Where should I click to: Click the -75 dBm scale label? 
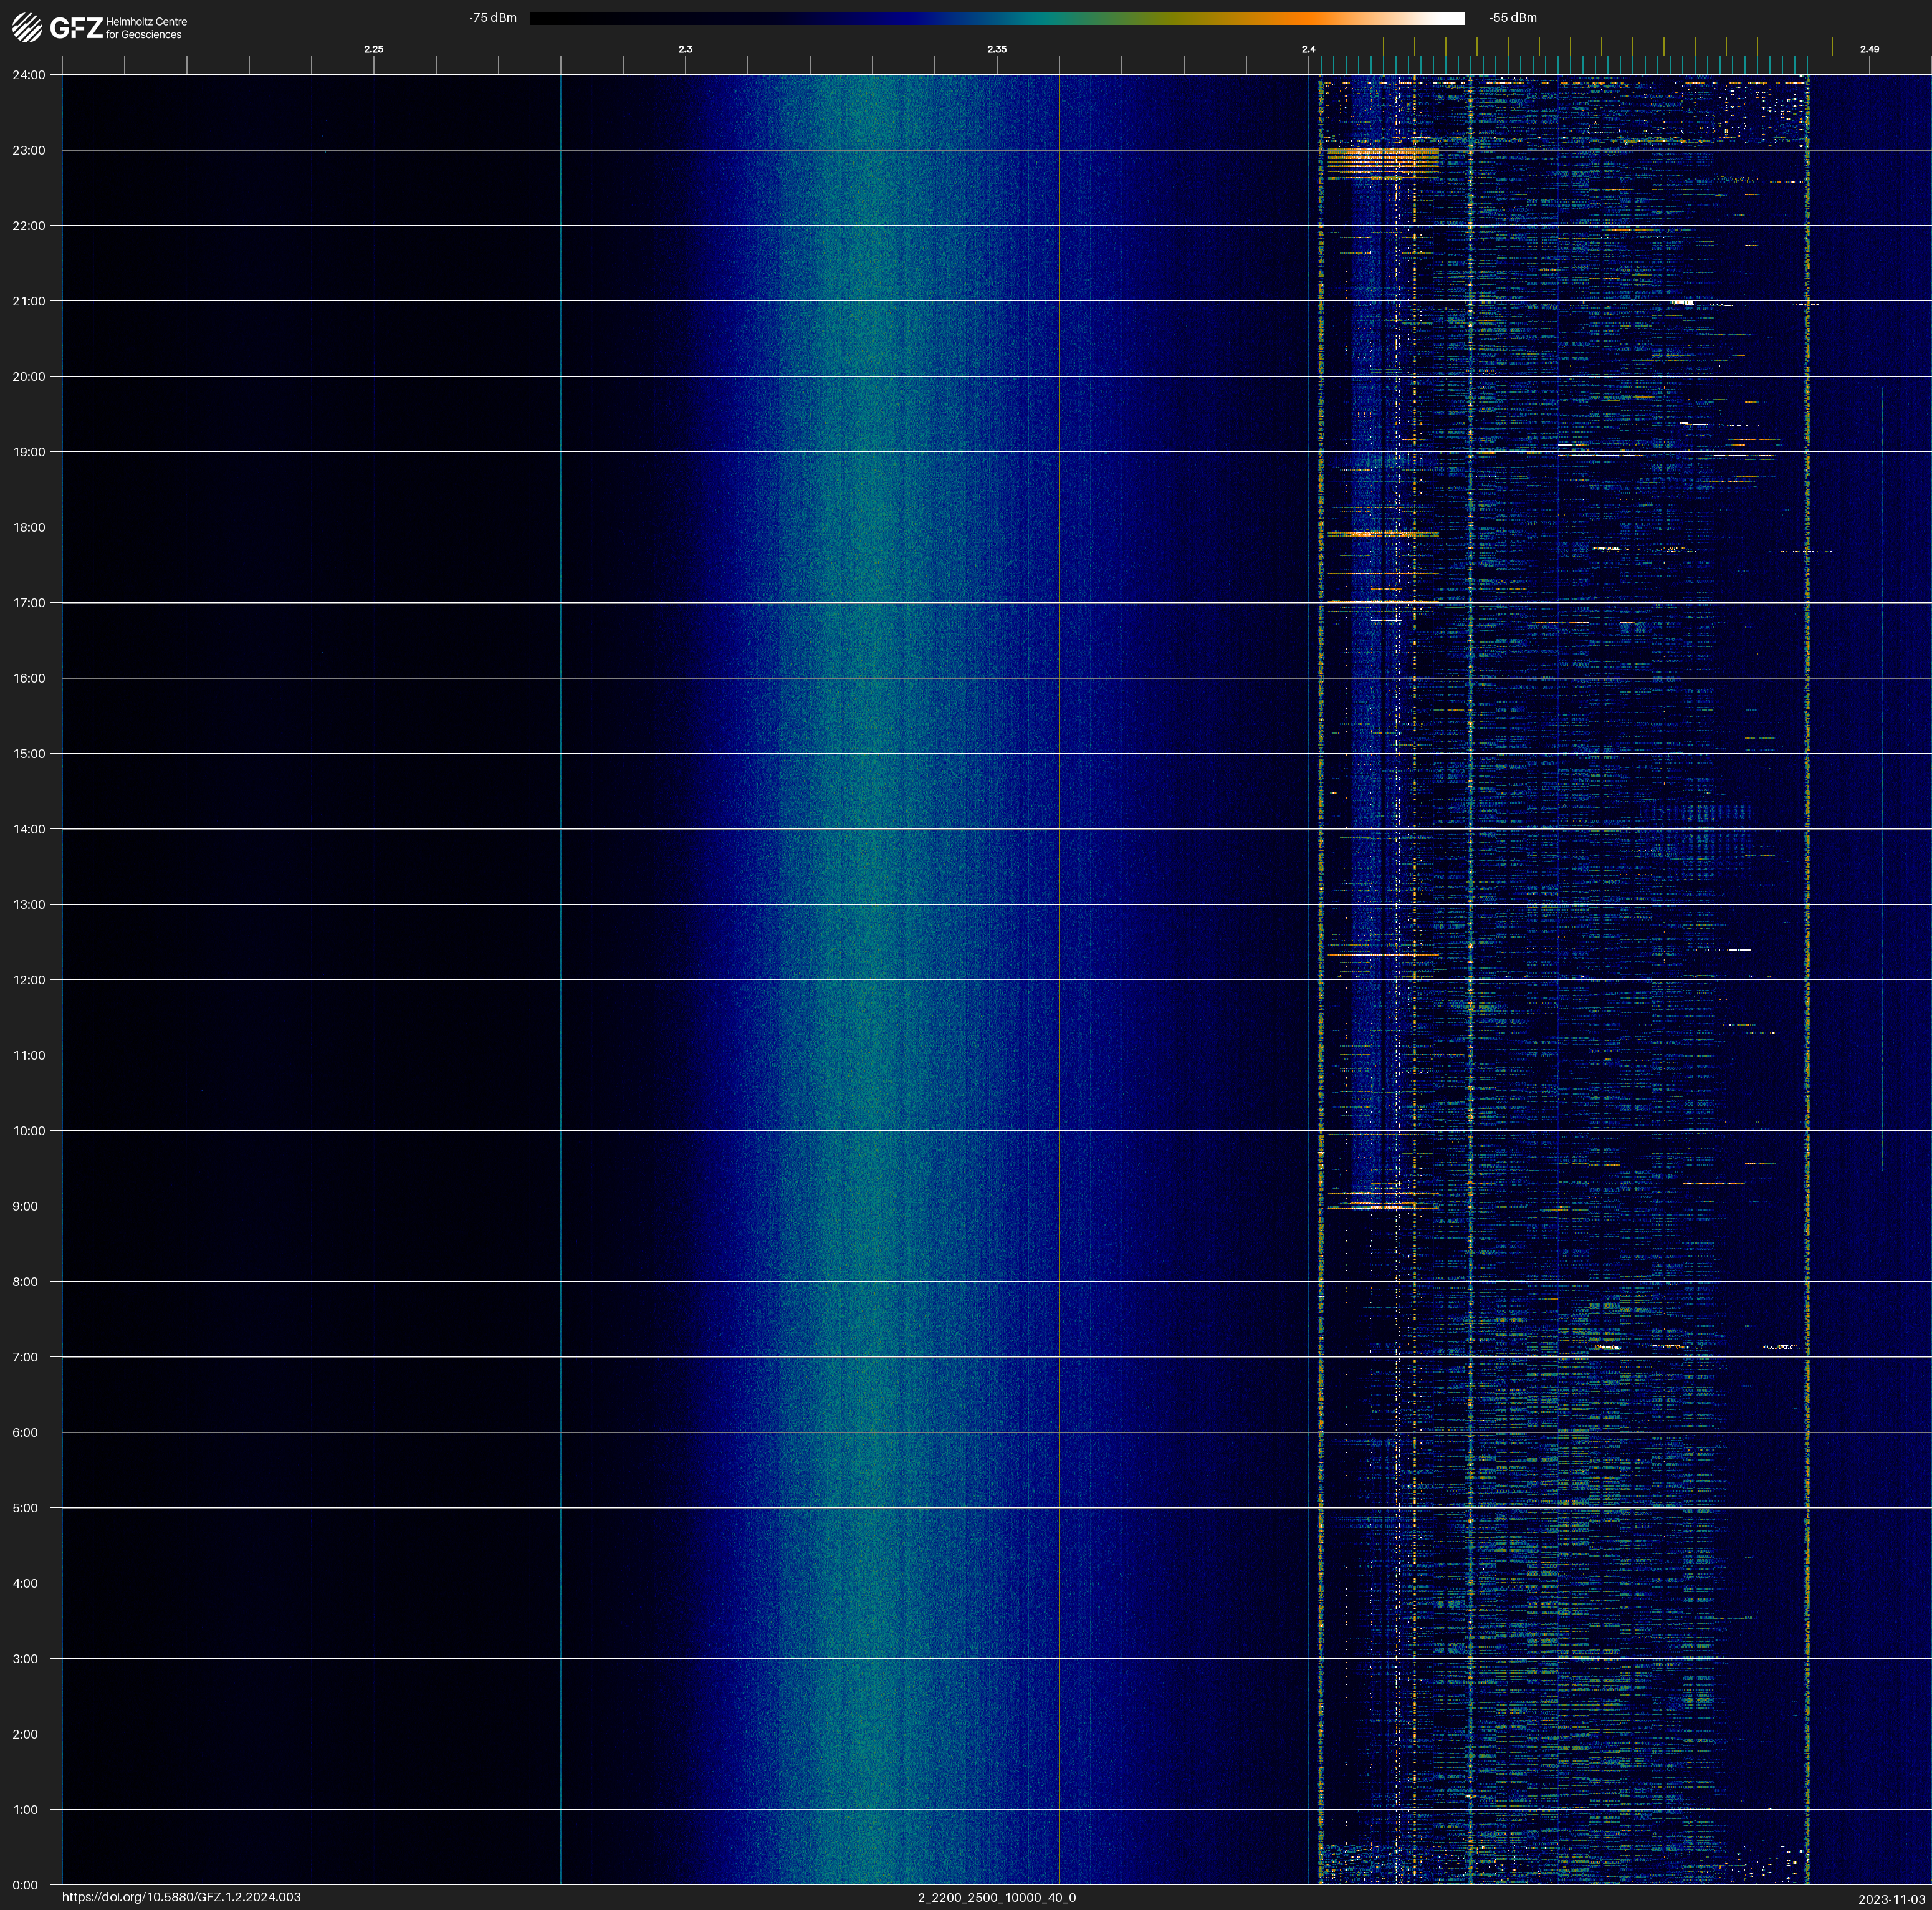pos(493,18)
